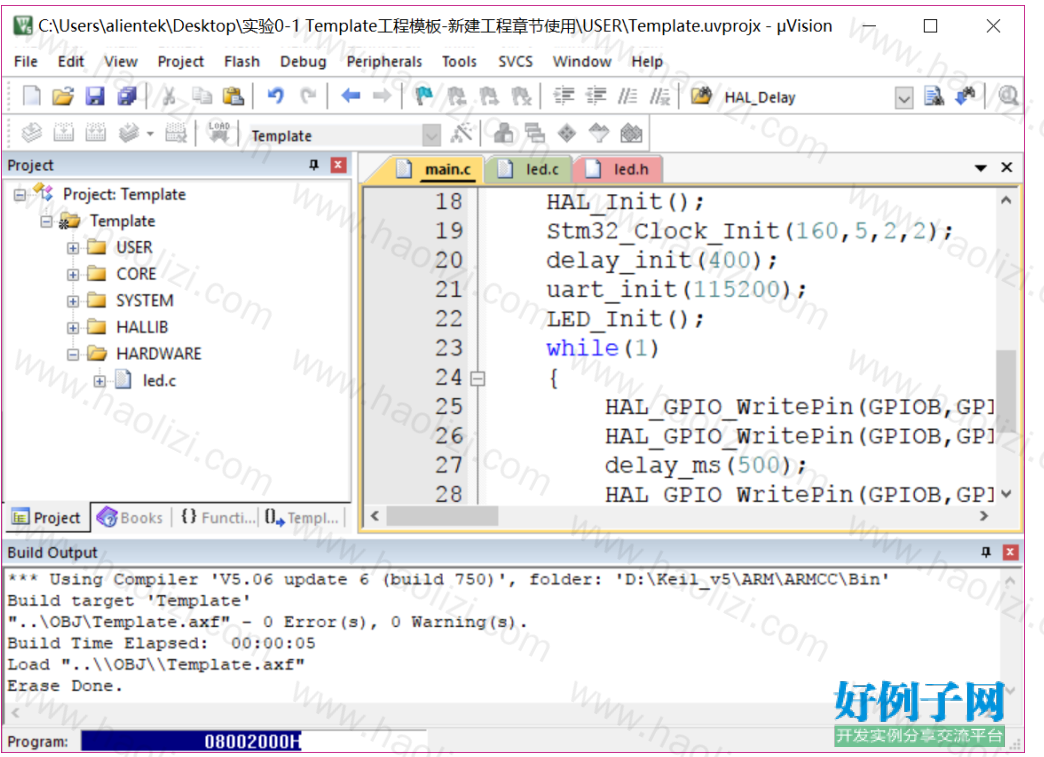This screenshot has width=1044, height=757.
Task: Create a new file with toolbar icon
Action: coord(31,96)
